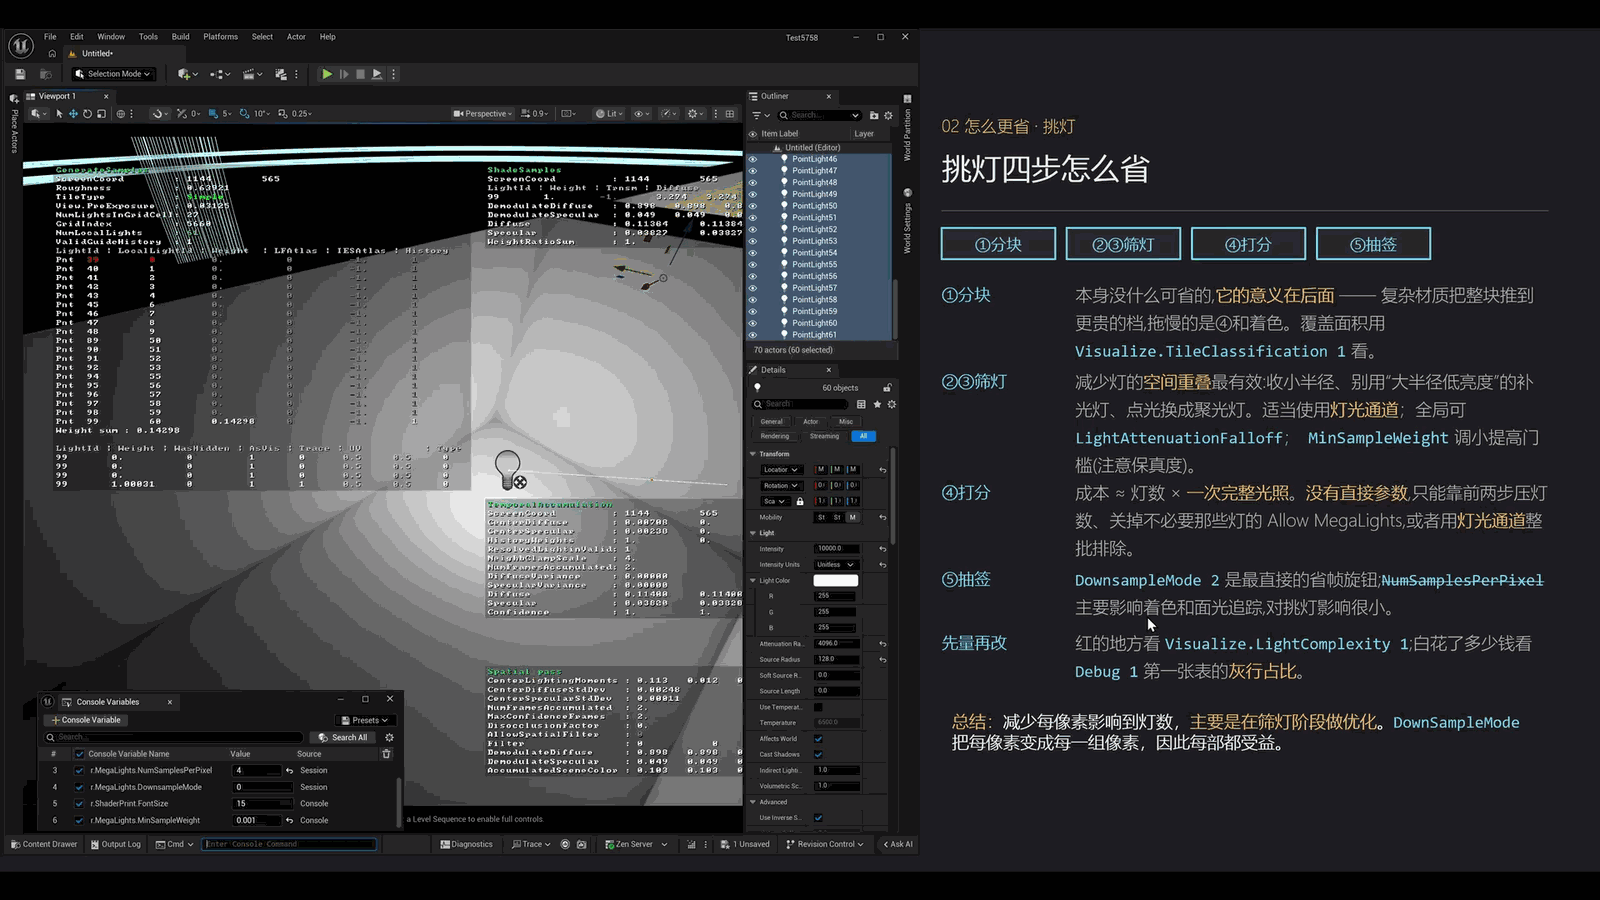Uncheck the r.MegaLights.DownsampleMode row checkbox

(80, 787)
